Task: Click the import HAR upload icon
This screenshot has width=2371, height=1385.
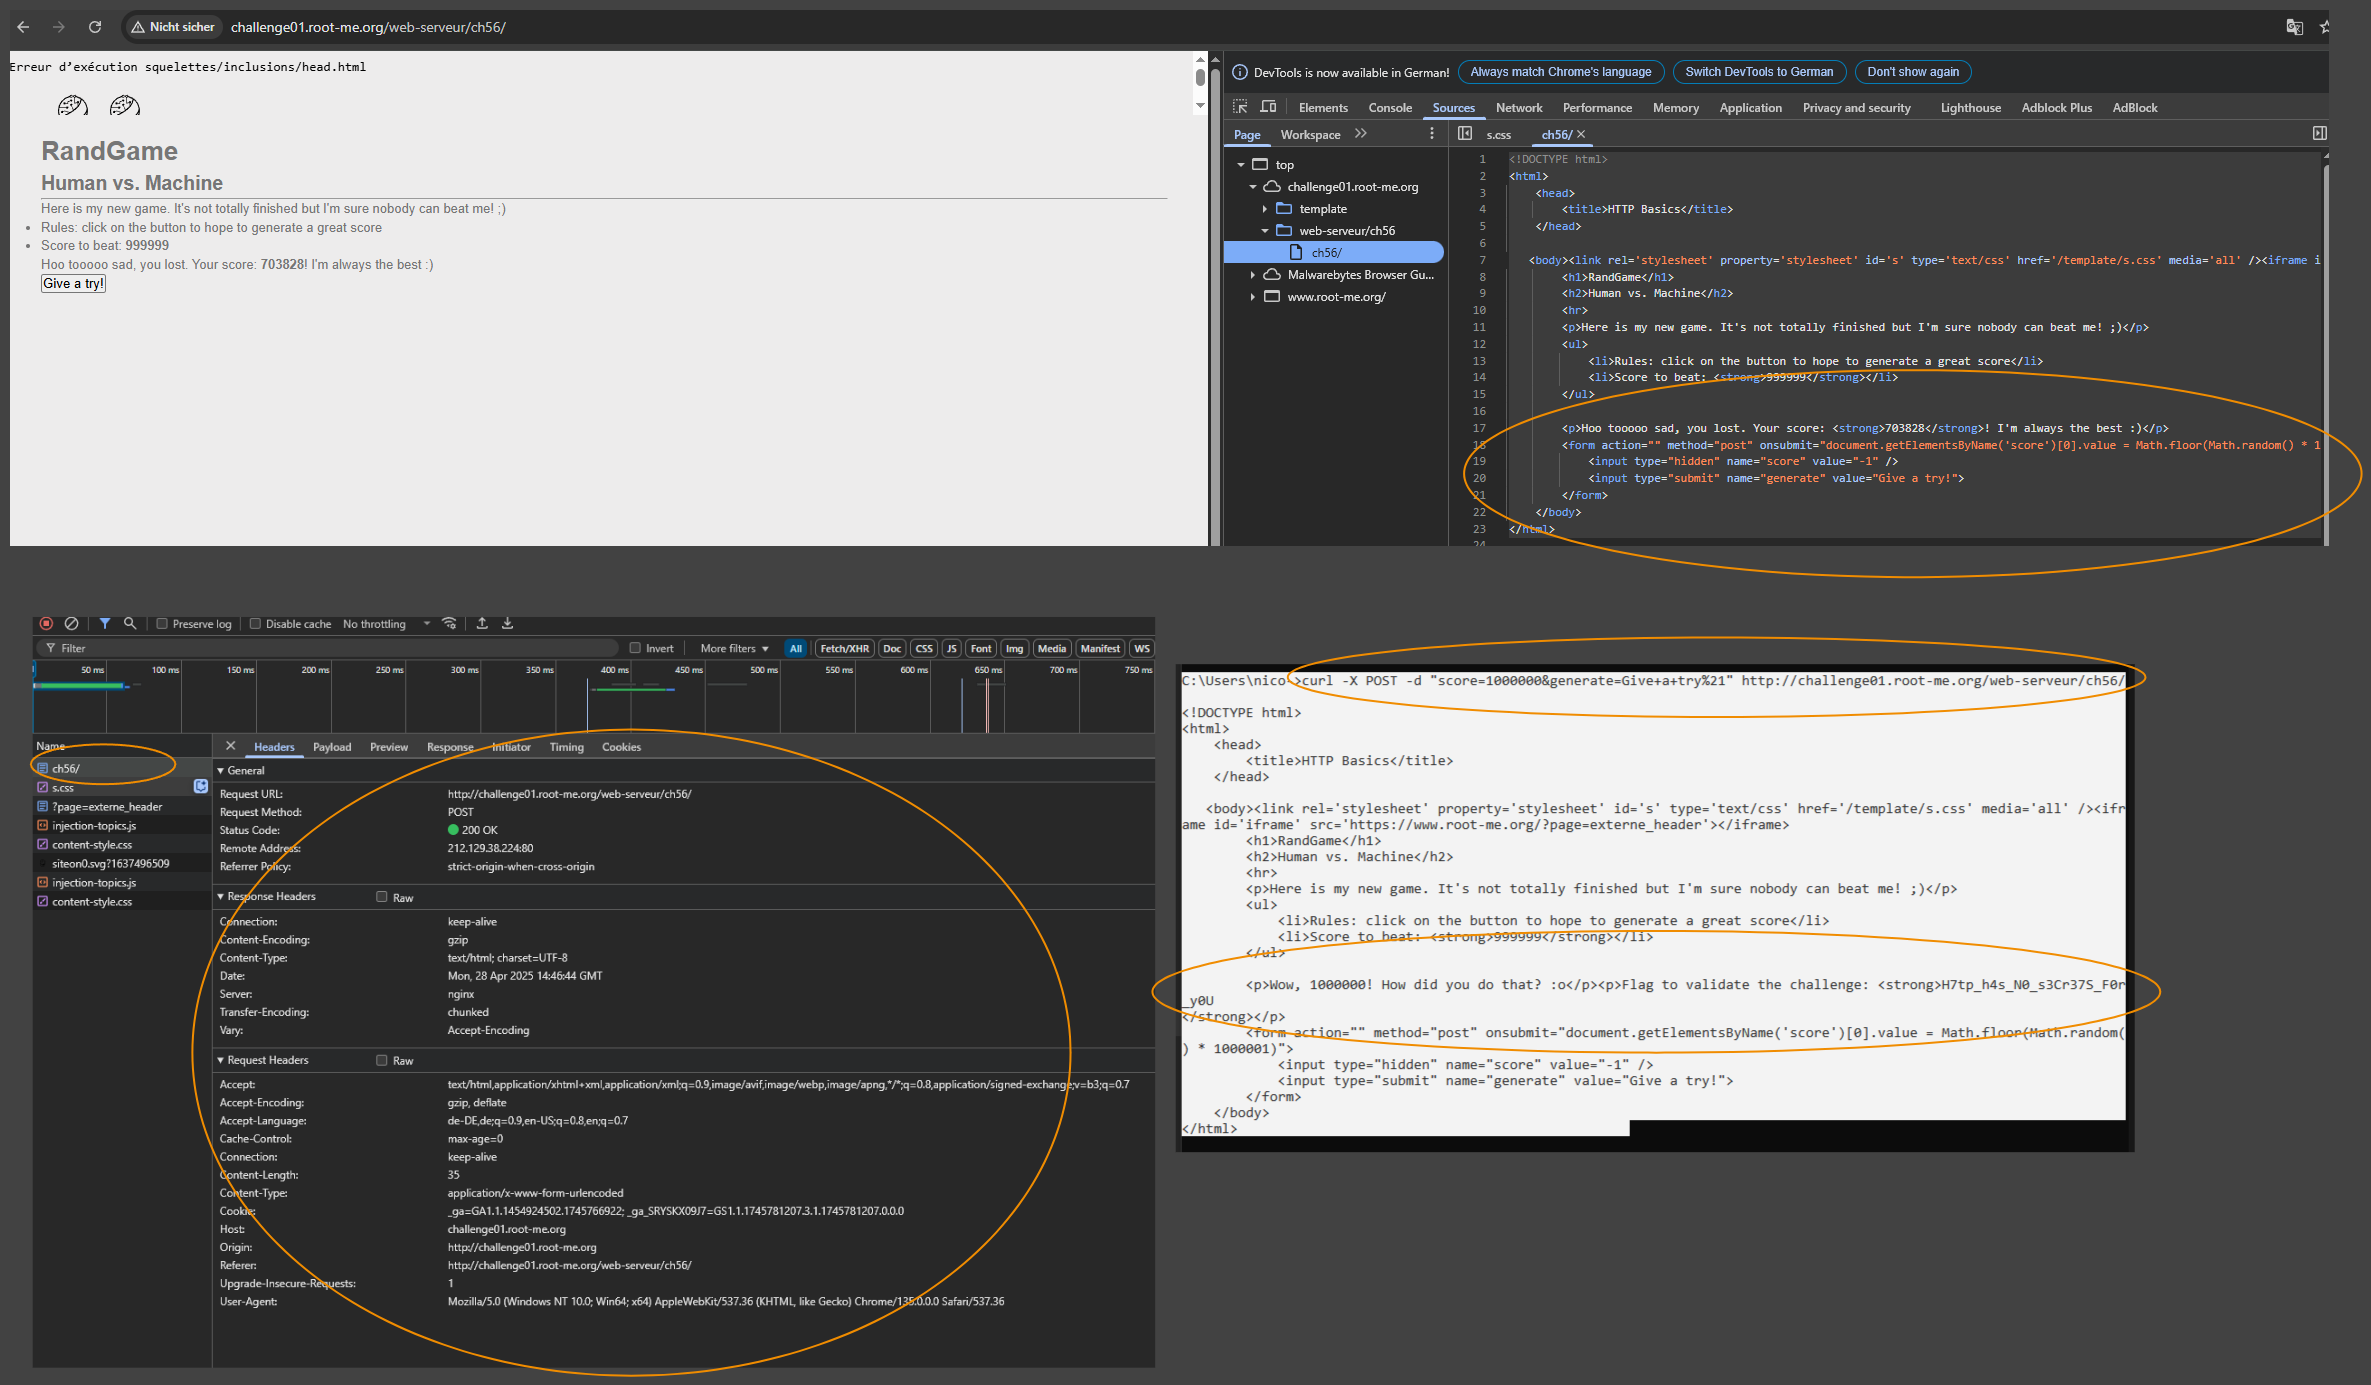Action: click(482, 623)
